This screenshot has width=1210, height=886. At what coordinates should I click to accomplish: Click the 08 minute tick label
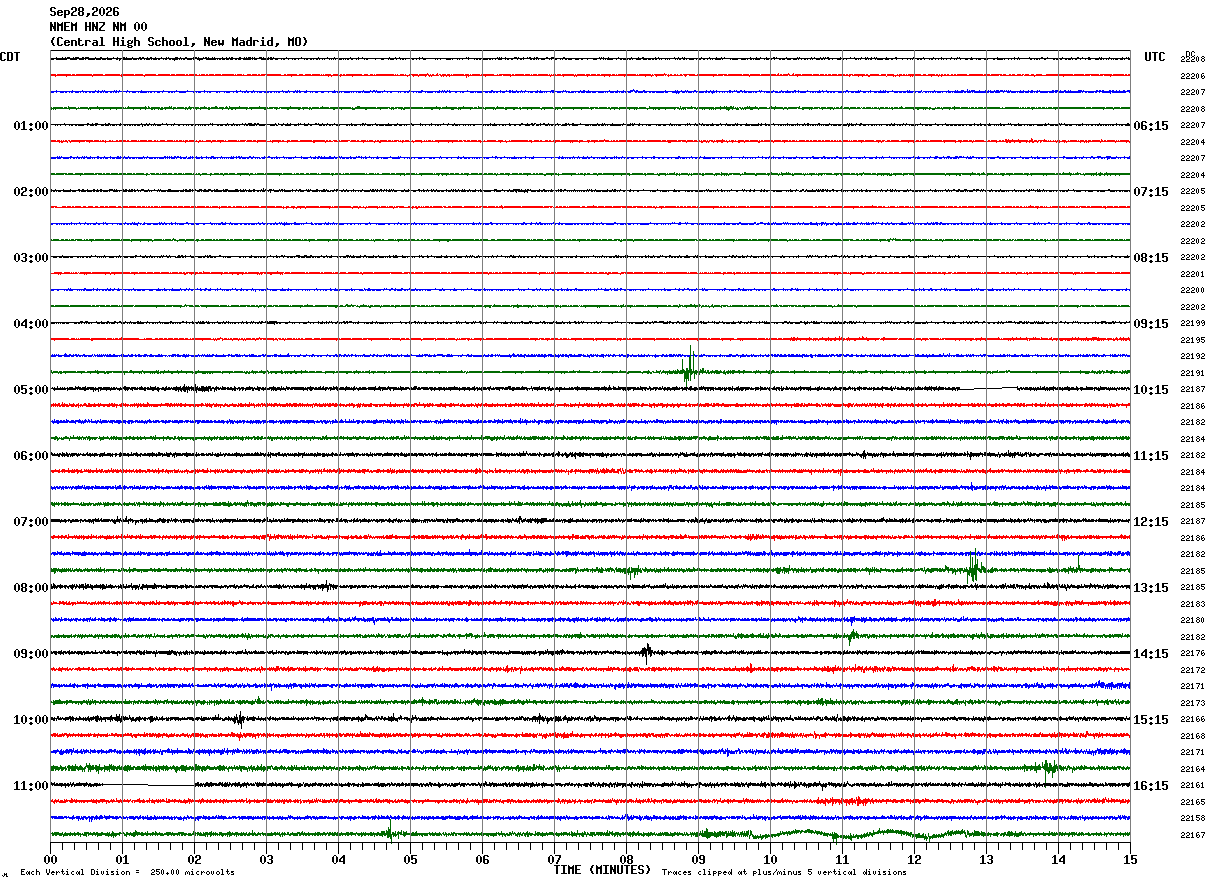pyautogui.click(x=626, y=859)
